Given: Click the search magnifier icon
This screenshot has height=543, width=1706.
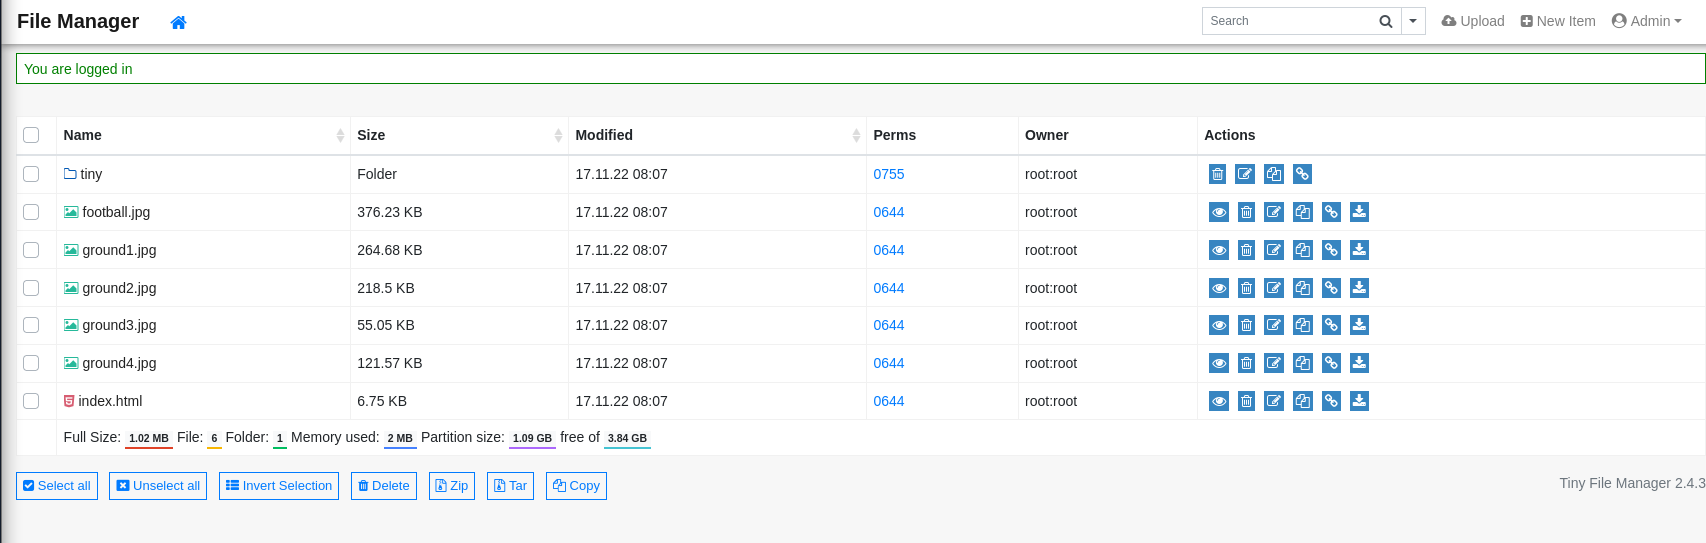Looking at the screenshot, I should [1385, 21].
